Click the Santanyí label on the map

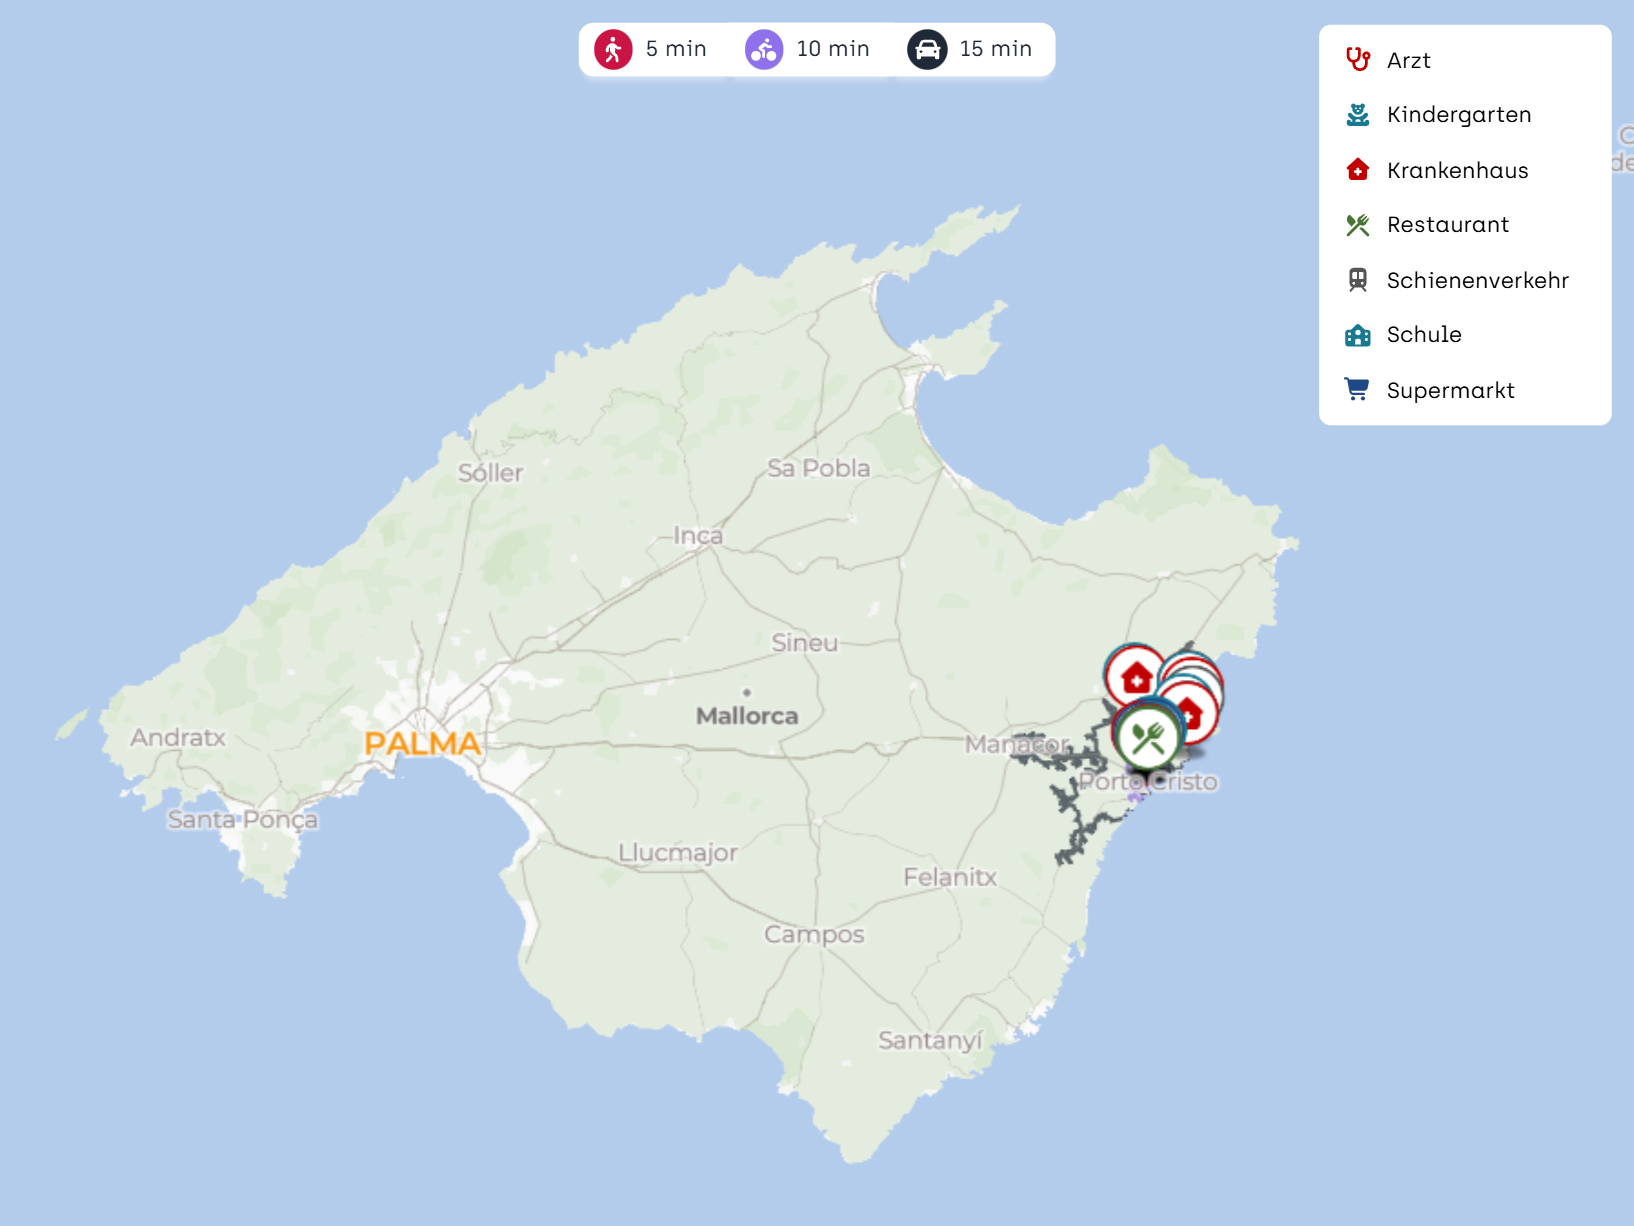(x=930, y=1041)
